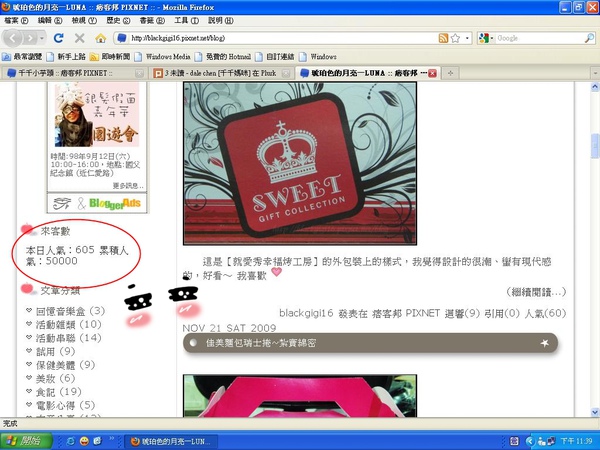600x450 pixels.
Task: Open the 引用(0) trackback link
Action: point(502,313)
